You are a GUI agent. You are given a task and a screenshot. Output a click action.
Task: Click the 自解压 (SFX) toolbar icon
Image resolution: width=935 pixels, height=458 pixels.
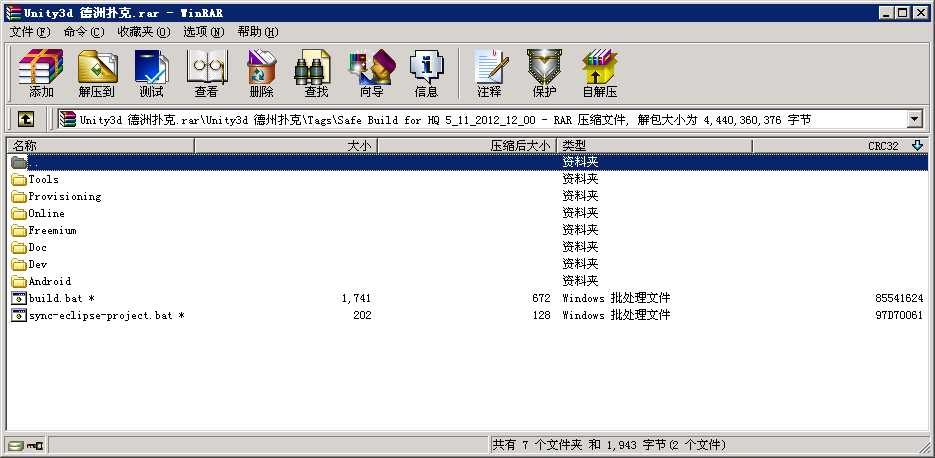[x=599, y=73]
